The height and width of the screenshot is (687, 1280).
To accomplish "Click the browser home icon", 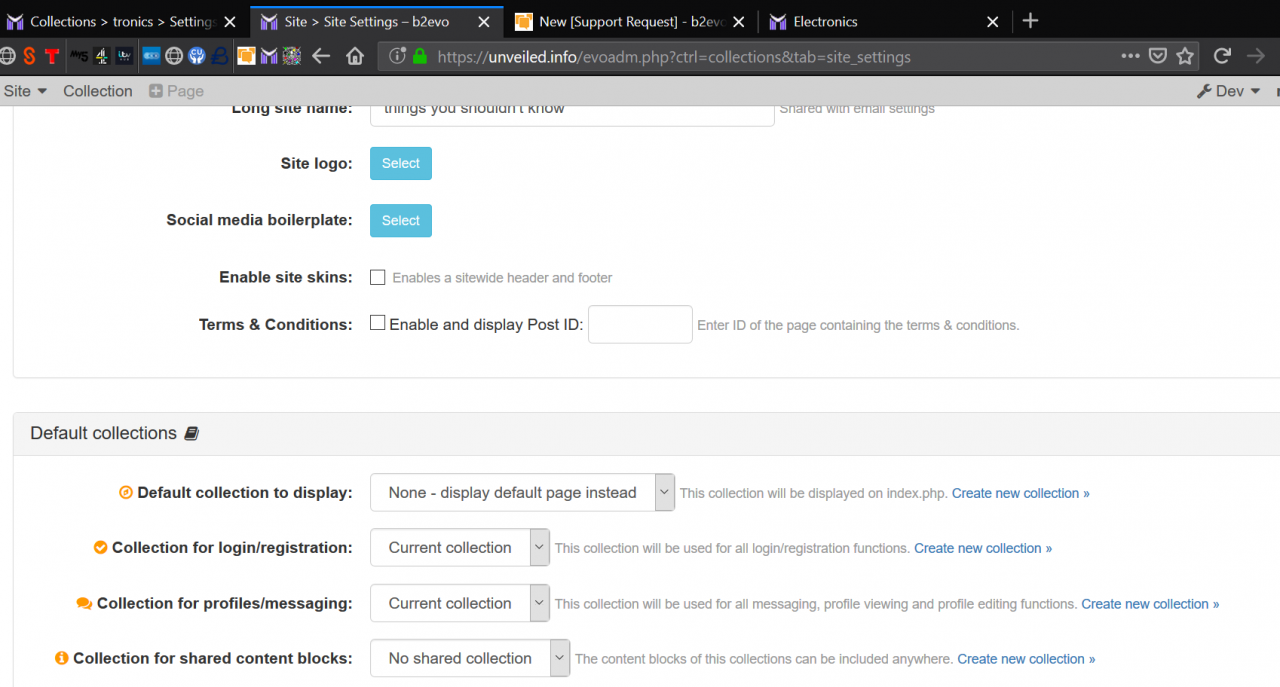I will tap(354, 56).
